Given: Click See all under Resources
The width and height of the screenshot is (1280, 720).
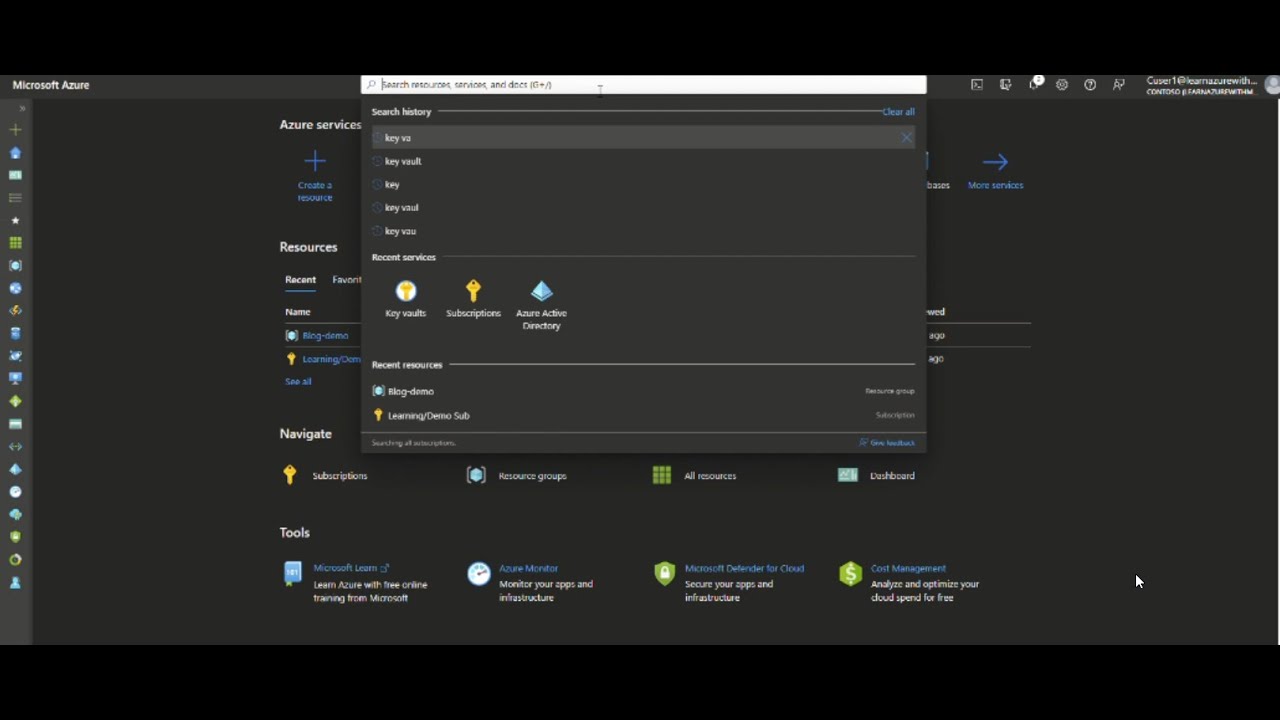Looking at the screenshot, I should click(298, 382).
